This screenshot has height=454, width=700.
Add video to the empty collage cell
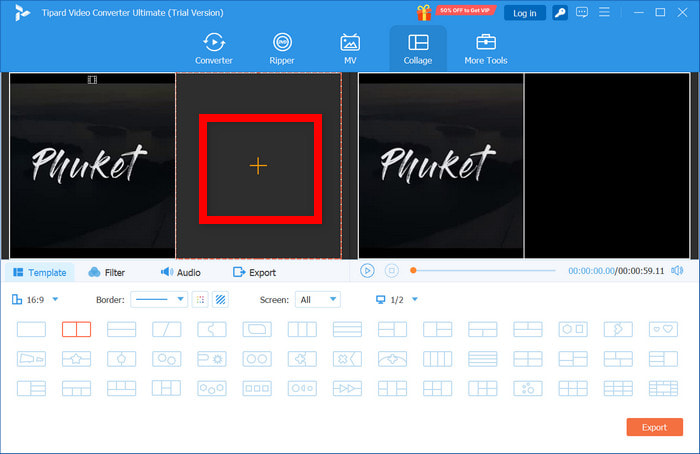point(258,166)
